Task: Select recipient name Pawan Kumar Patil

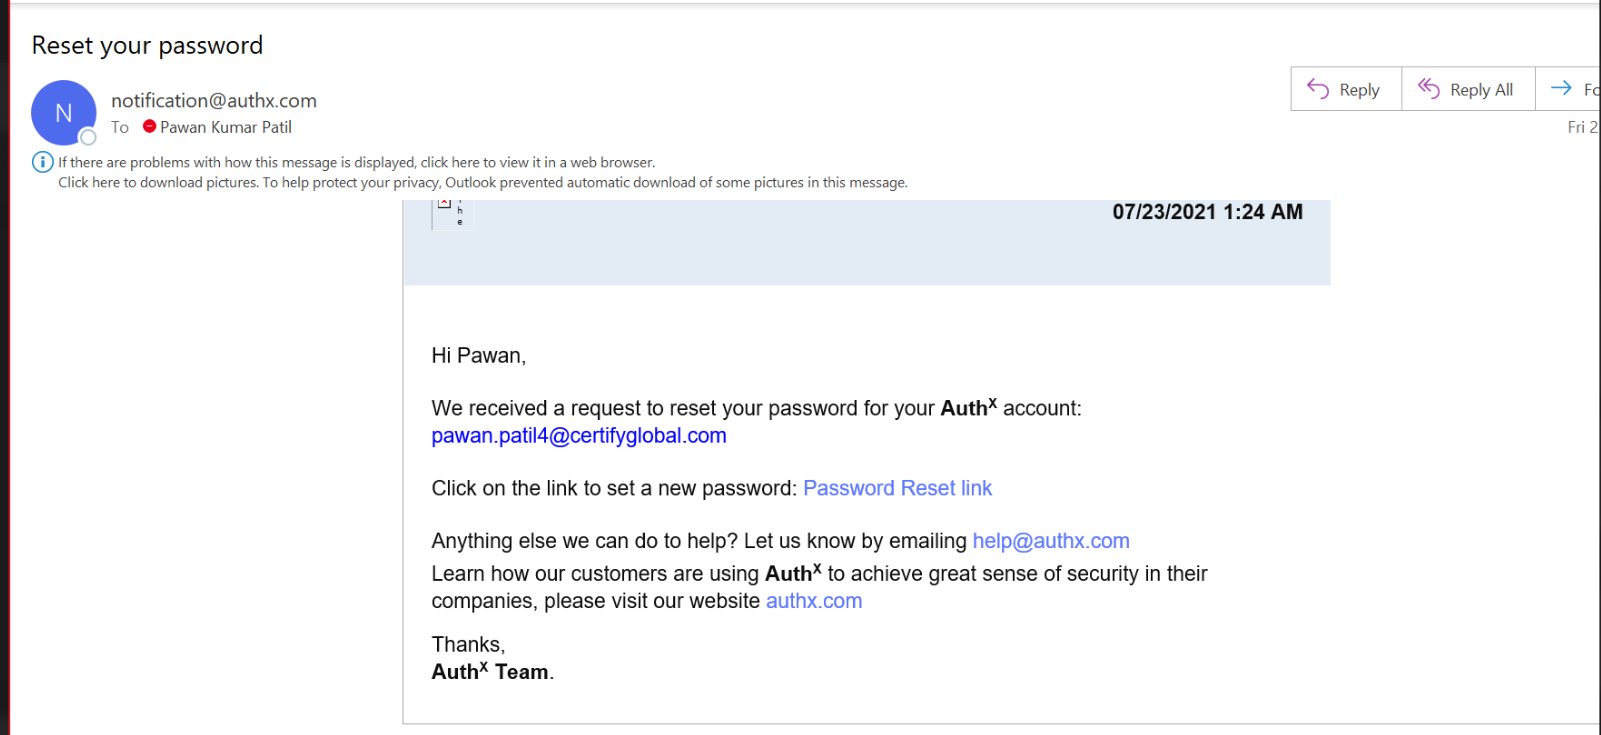Action: 226,127
